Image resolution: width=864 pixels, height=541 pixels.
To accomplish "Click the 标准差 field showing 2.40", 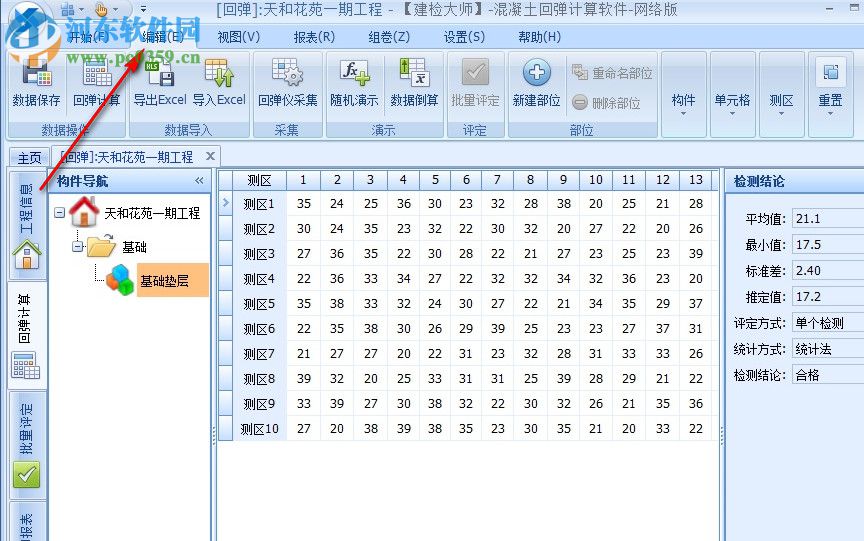I will click(828, 270).
